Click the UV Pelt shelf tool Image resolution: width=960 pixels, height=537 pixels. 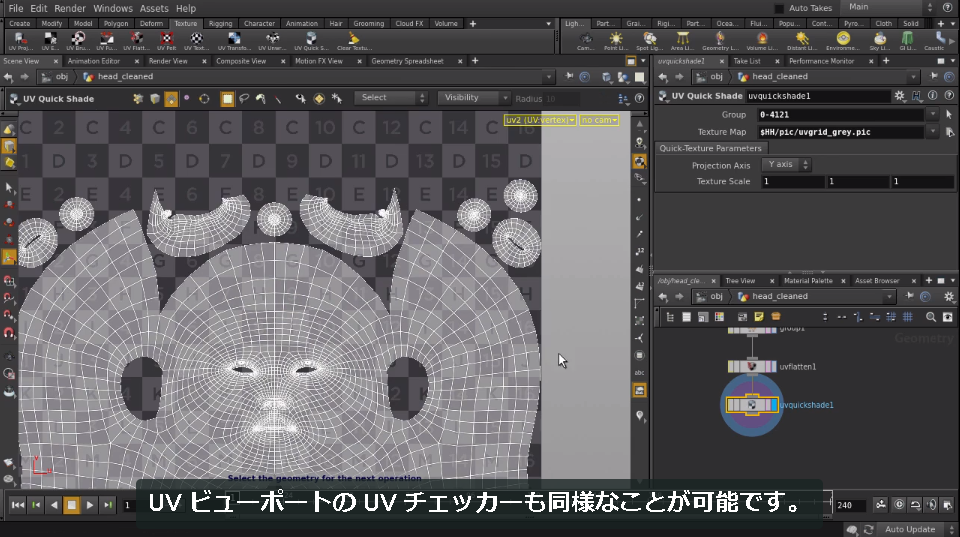click(166, 41)
